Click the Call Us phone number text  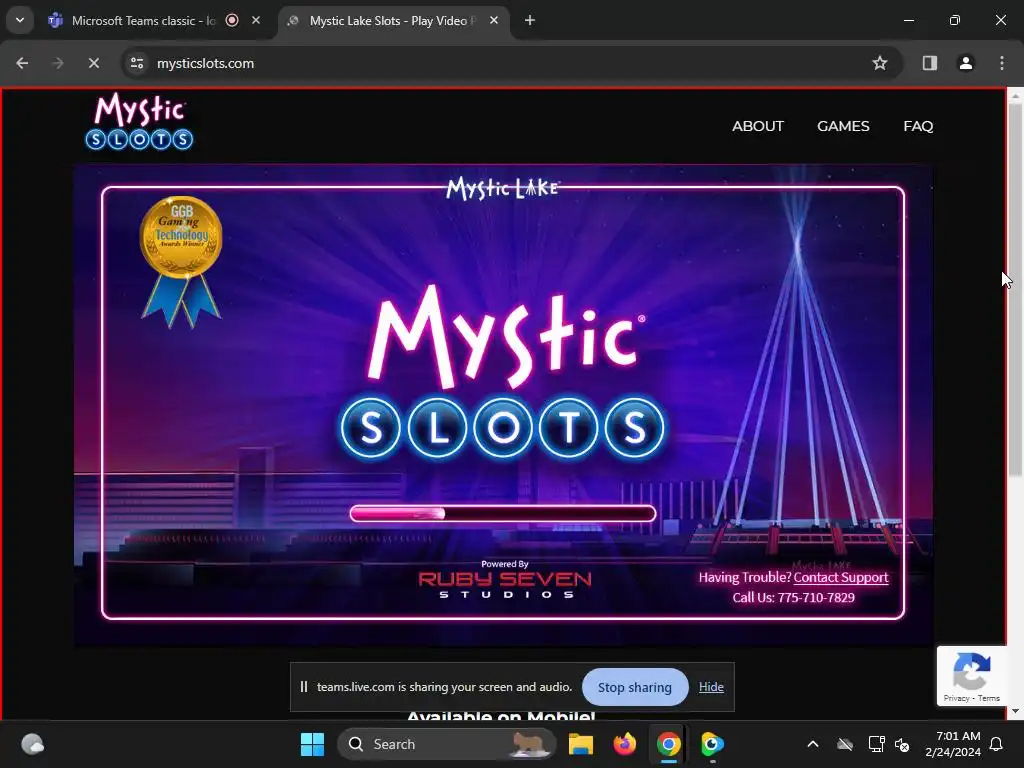tap(793, 598)
